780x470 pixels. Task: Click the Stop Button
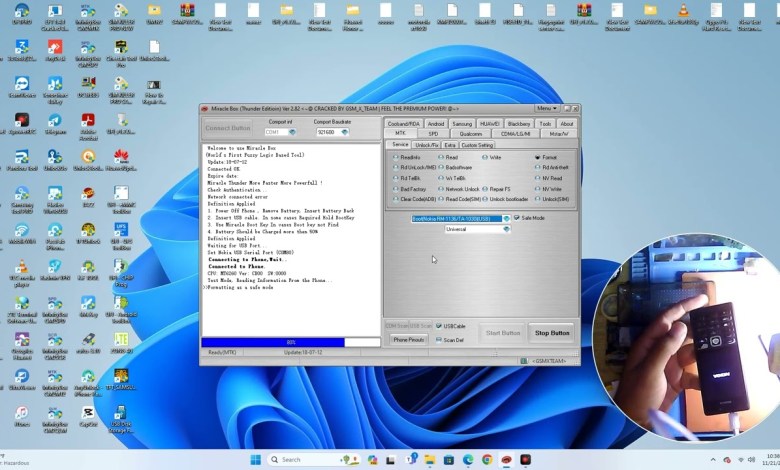pos(552,333)
